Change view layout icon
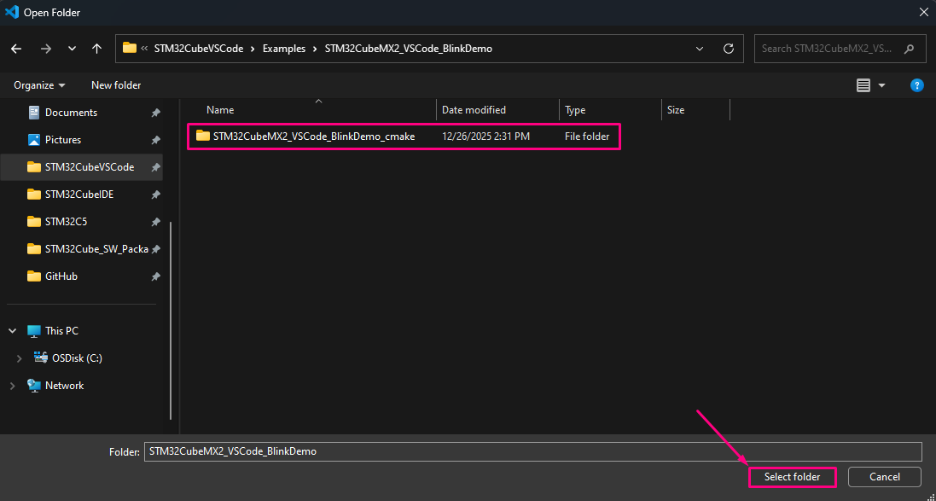This screenshot has width=936, height=501. pyautogui.click(x=863, y=85)
